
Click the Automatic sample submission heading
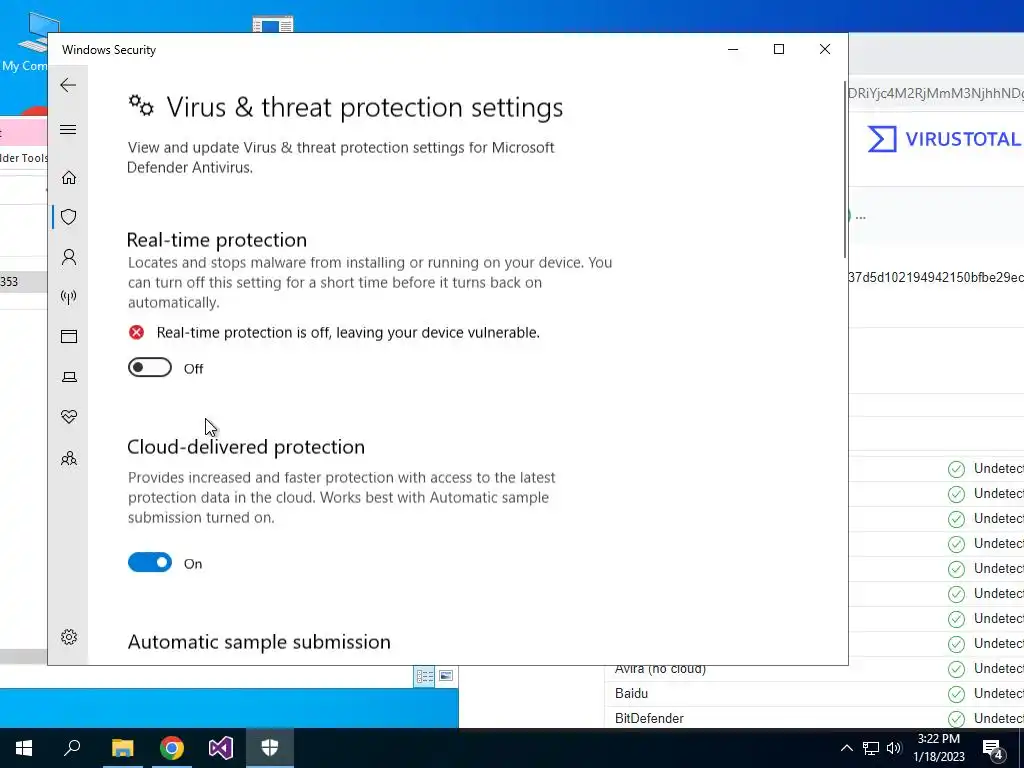(259, 642)
